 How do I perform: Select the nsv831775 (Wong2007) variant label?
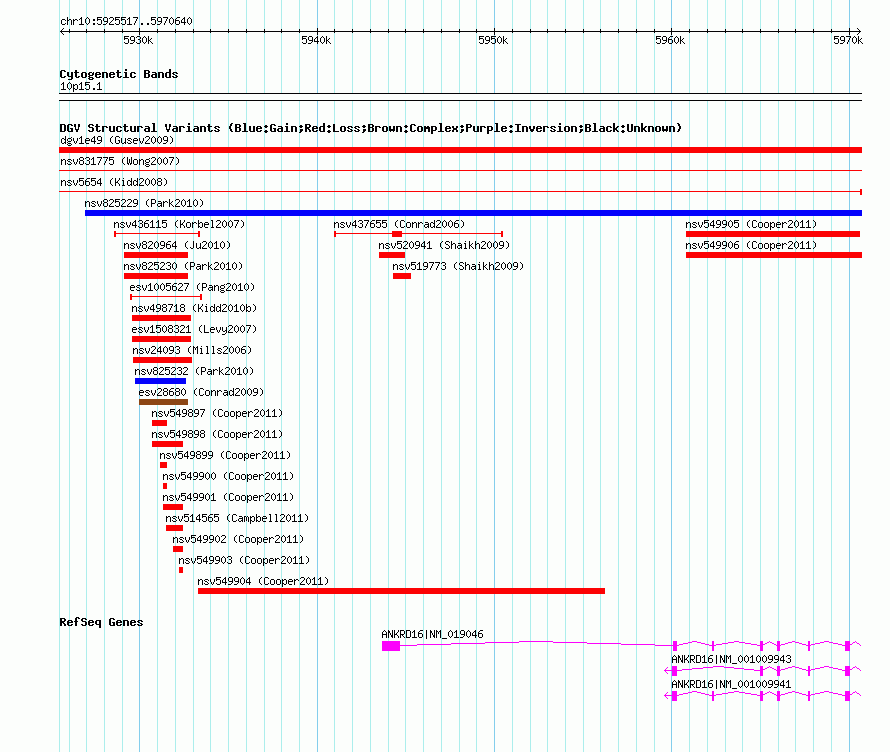[x=120, y=161]
